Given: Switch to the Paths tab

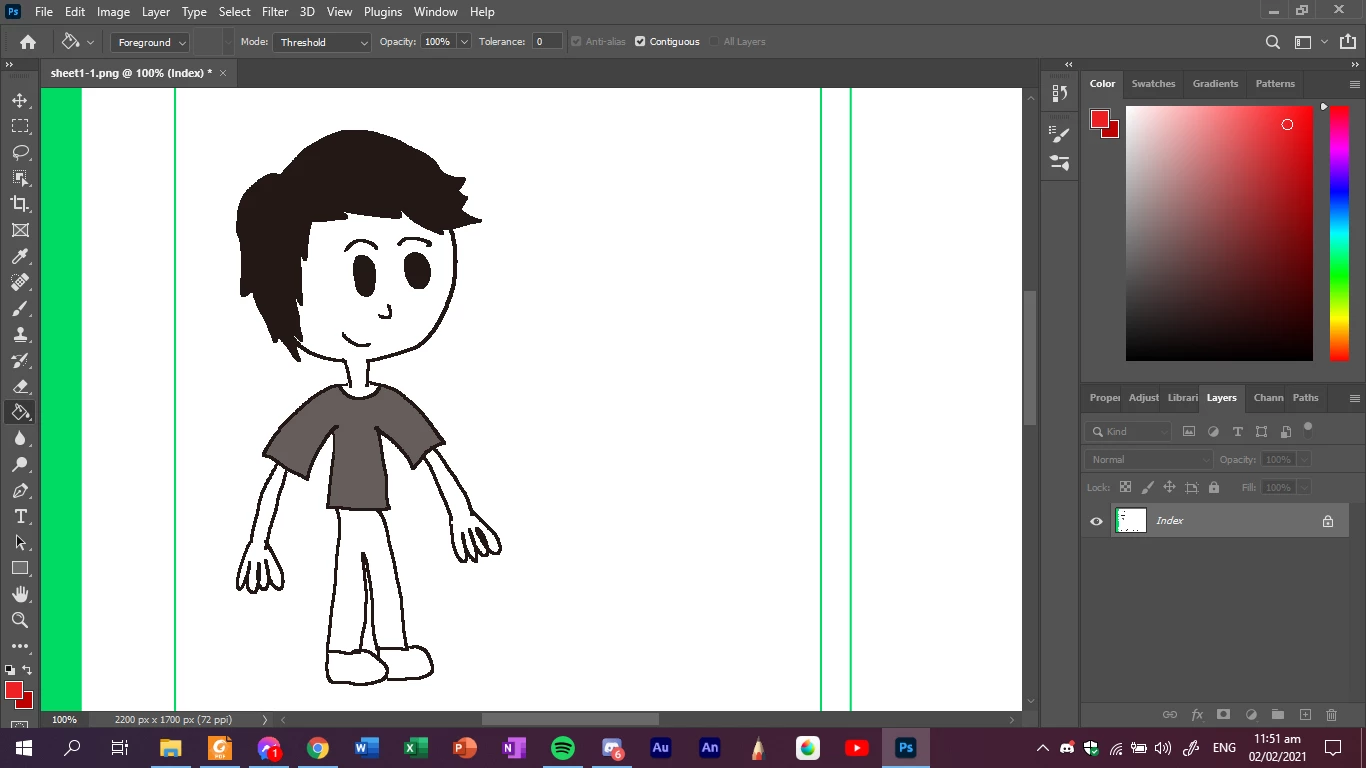Looking at the screenshot, I should click(1305, 398).
